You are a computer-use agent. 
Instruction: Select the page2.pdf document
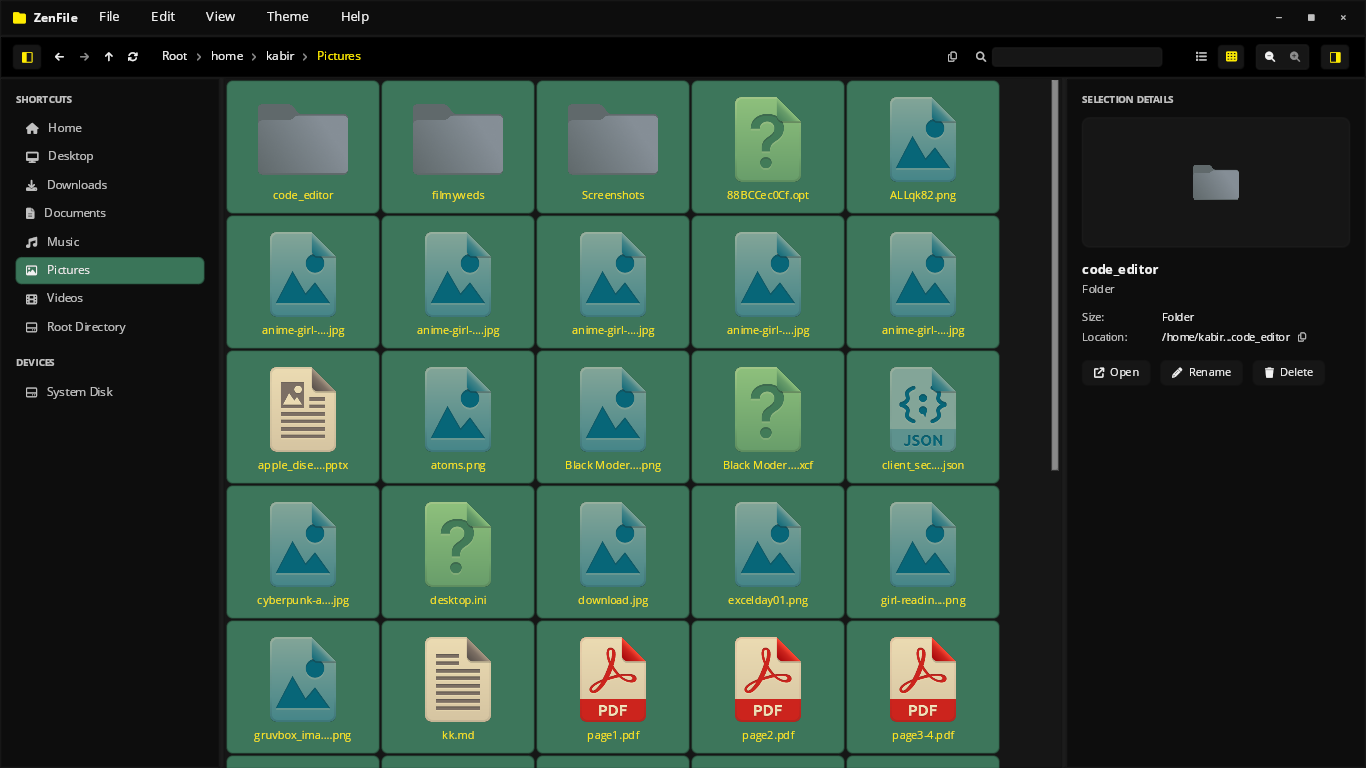[768, 687]
